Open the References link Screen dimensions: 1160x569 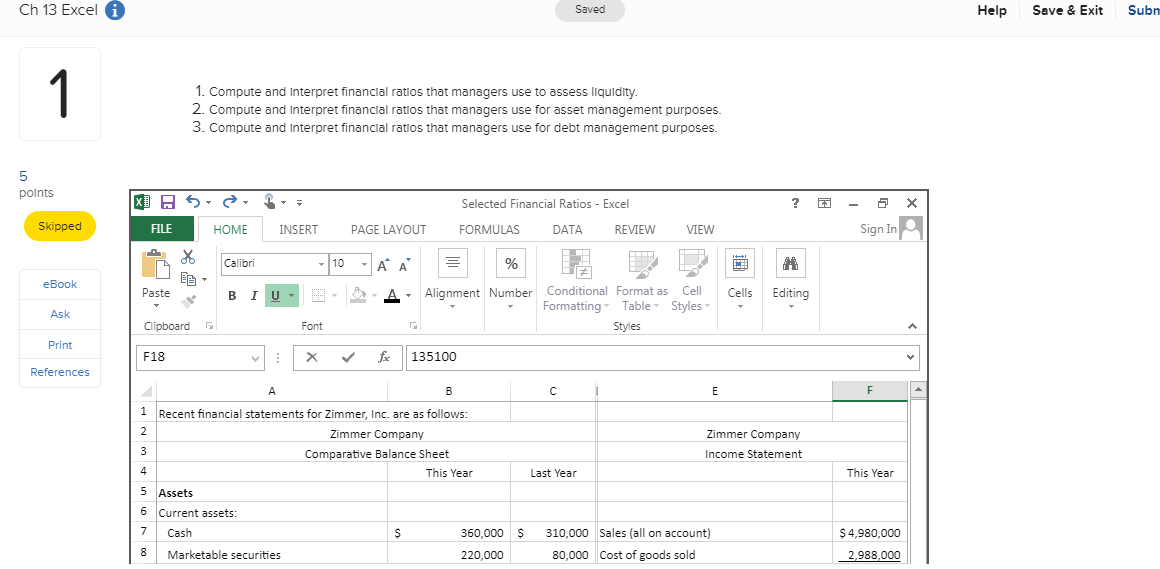60,372
